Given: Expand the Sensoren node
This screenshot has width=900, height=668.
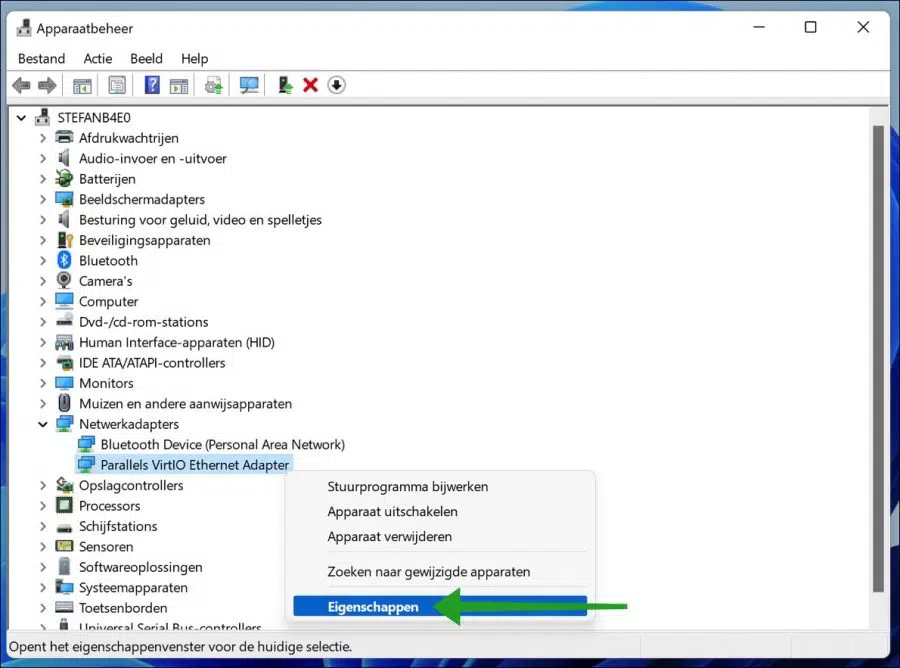Looking at the screenshot, I should click(x=43, y=546).
